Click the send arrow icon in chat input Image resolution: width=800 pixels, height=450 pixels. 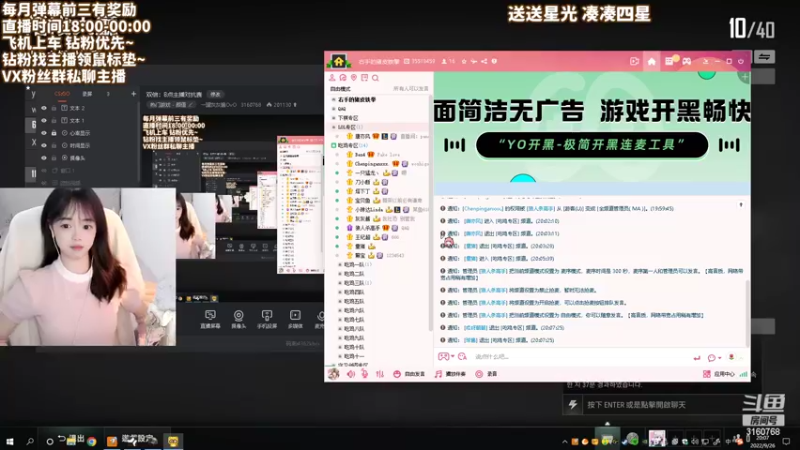pyautogui.click(x=696, y=358)
